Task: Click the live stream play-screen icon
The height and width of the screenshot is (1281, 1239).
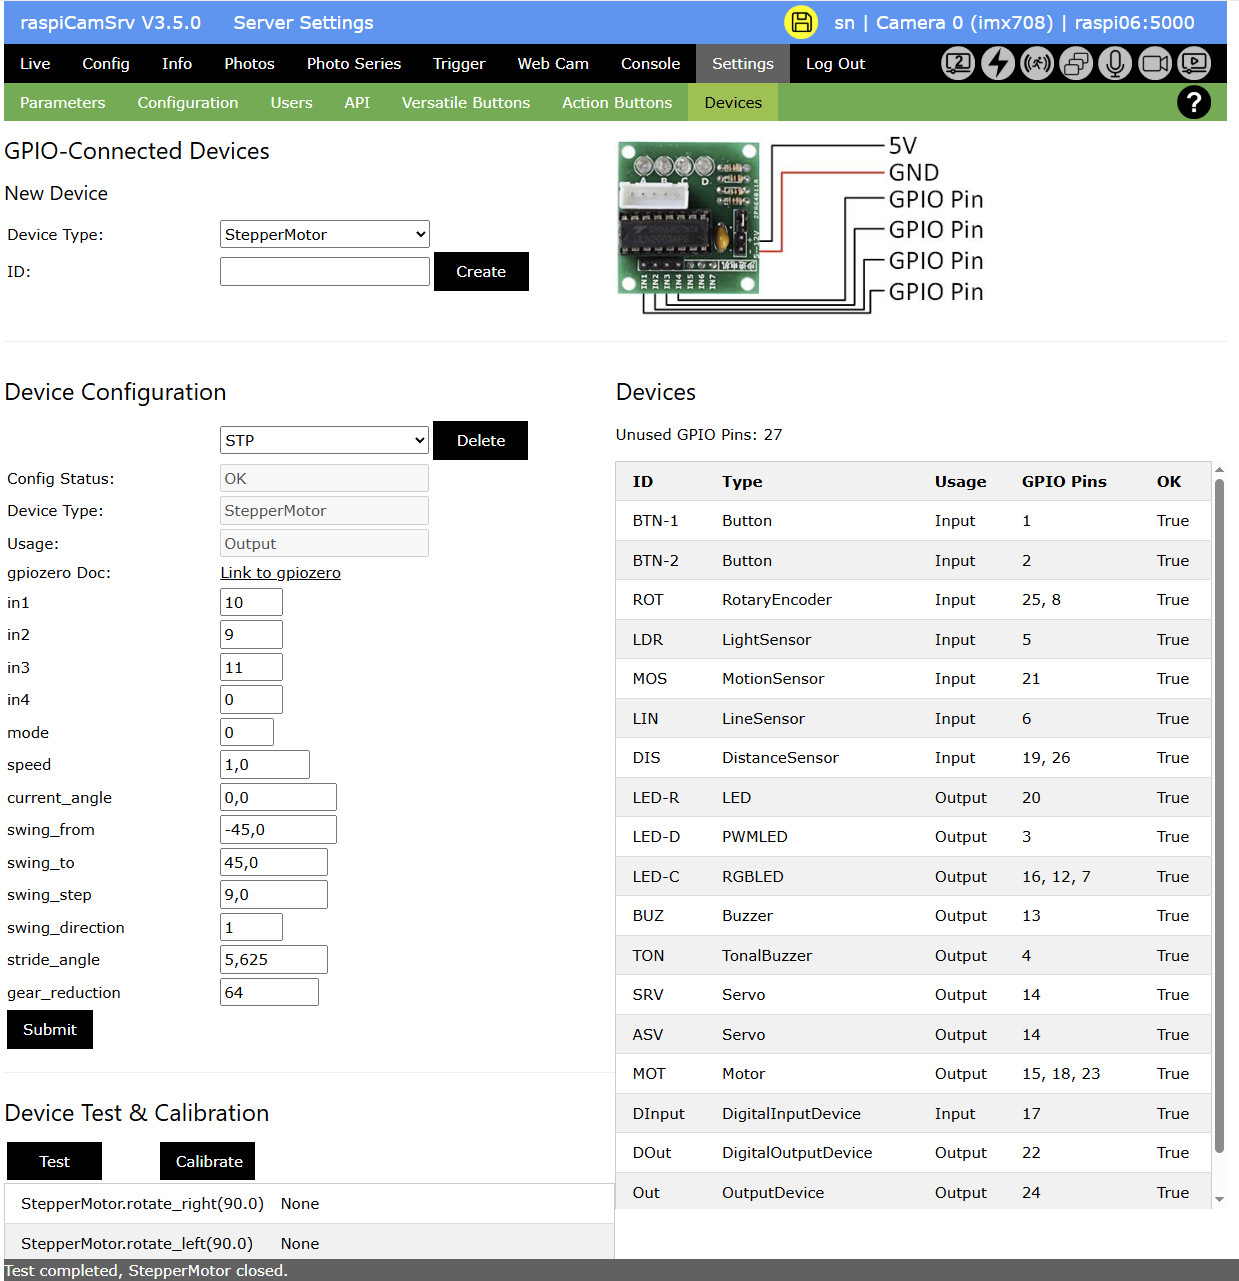Action: (1194, 64)
